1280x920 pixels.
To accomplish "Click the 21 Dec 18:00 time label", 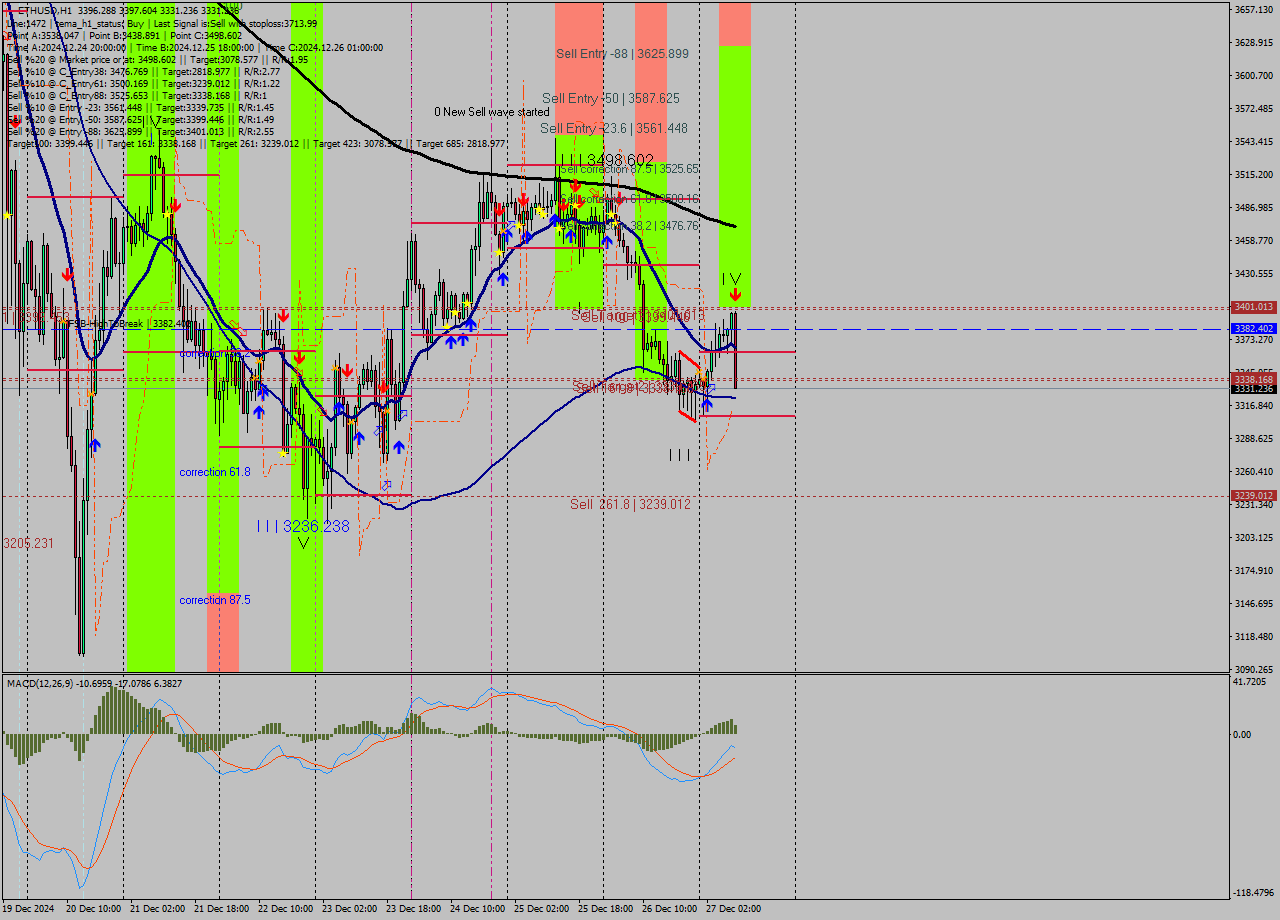I will (221, 909).
